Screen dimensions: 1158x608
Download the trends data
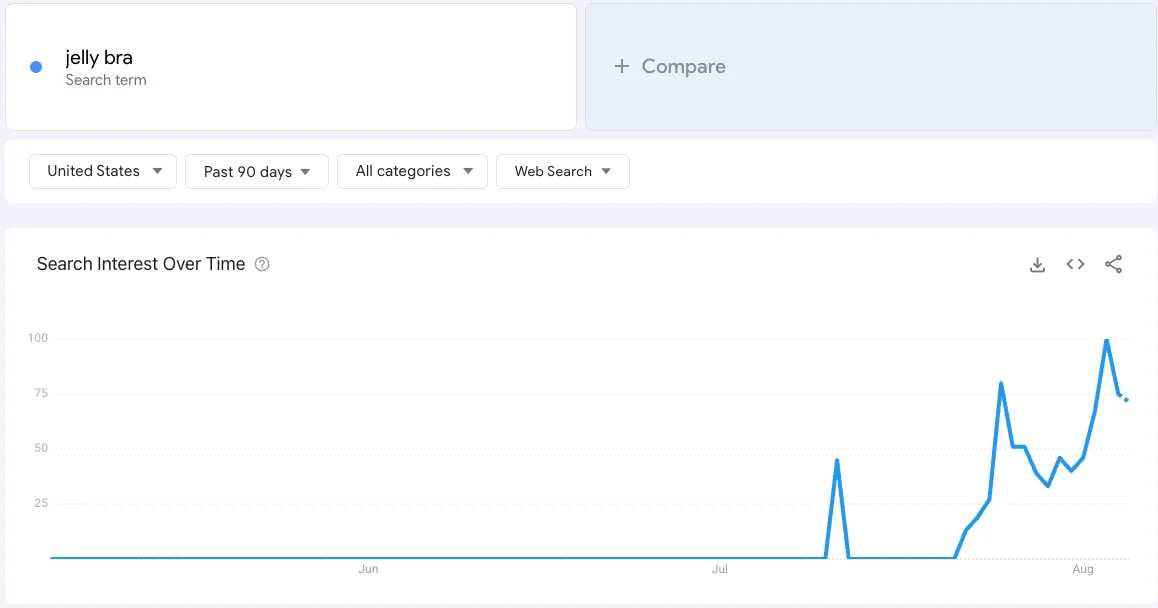coord(1037,264)
